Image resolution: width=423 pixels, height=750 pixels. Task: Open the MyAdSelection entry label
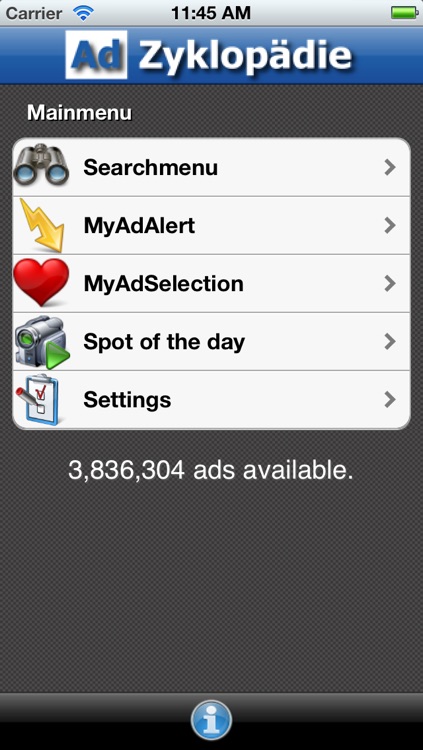click(163, 284)
